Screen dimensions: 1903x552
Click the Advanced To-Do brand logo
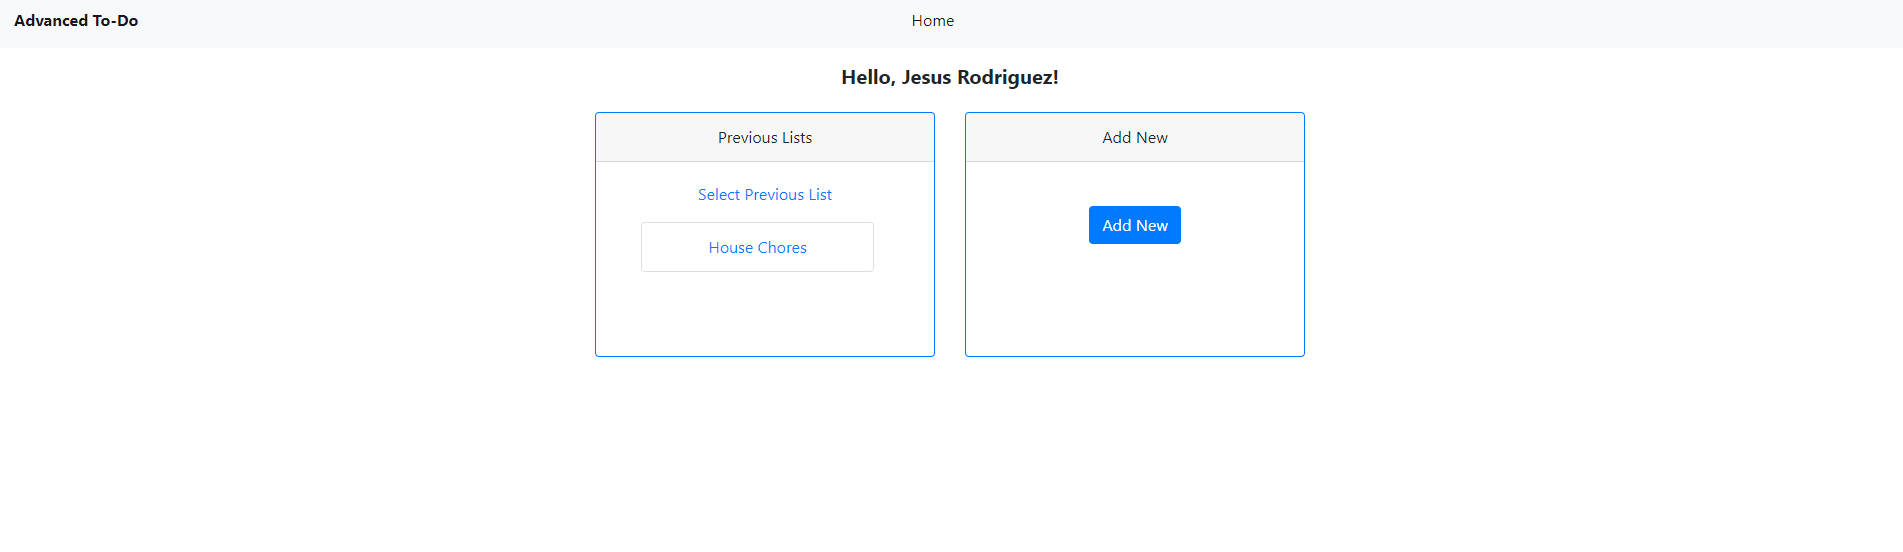[x=76, y=21]
